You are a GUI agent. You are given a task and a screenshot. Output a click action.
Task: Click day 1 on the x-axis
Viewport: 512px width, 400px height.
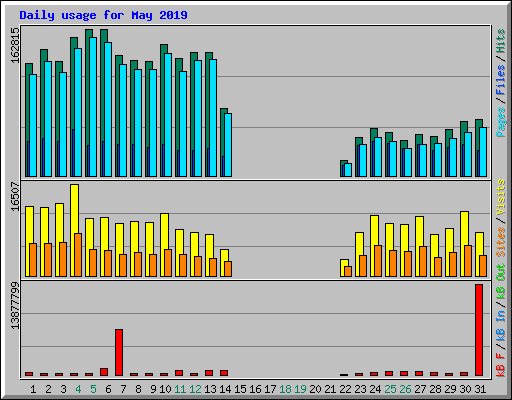[33, 389]
